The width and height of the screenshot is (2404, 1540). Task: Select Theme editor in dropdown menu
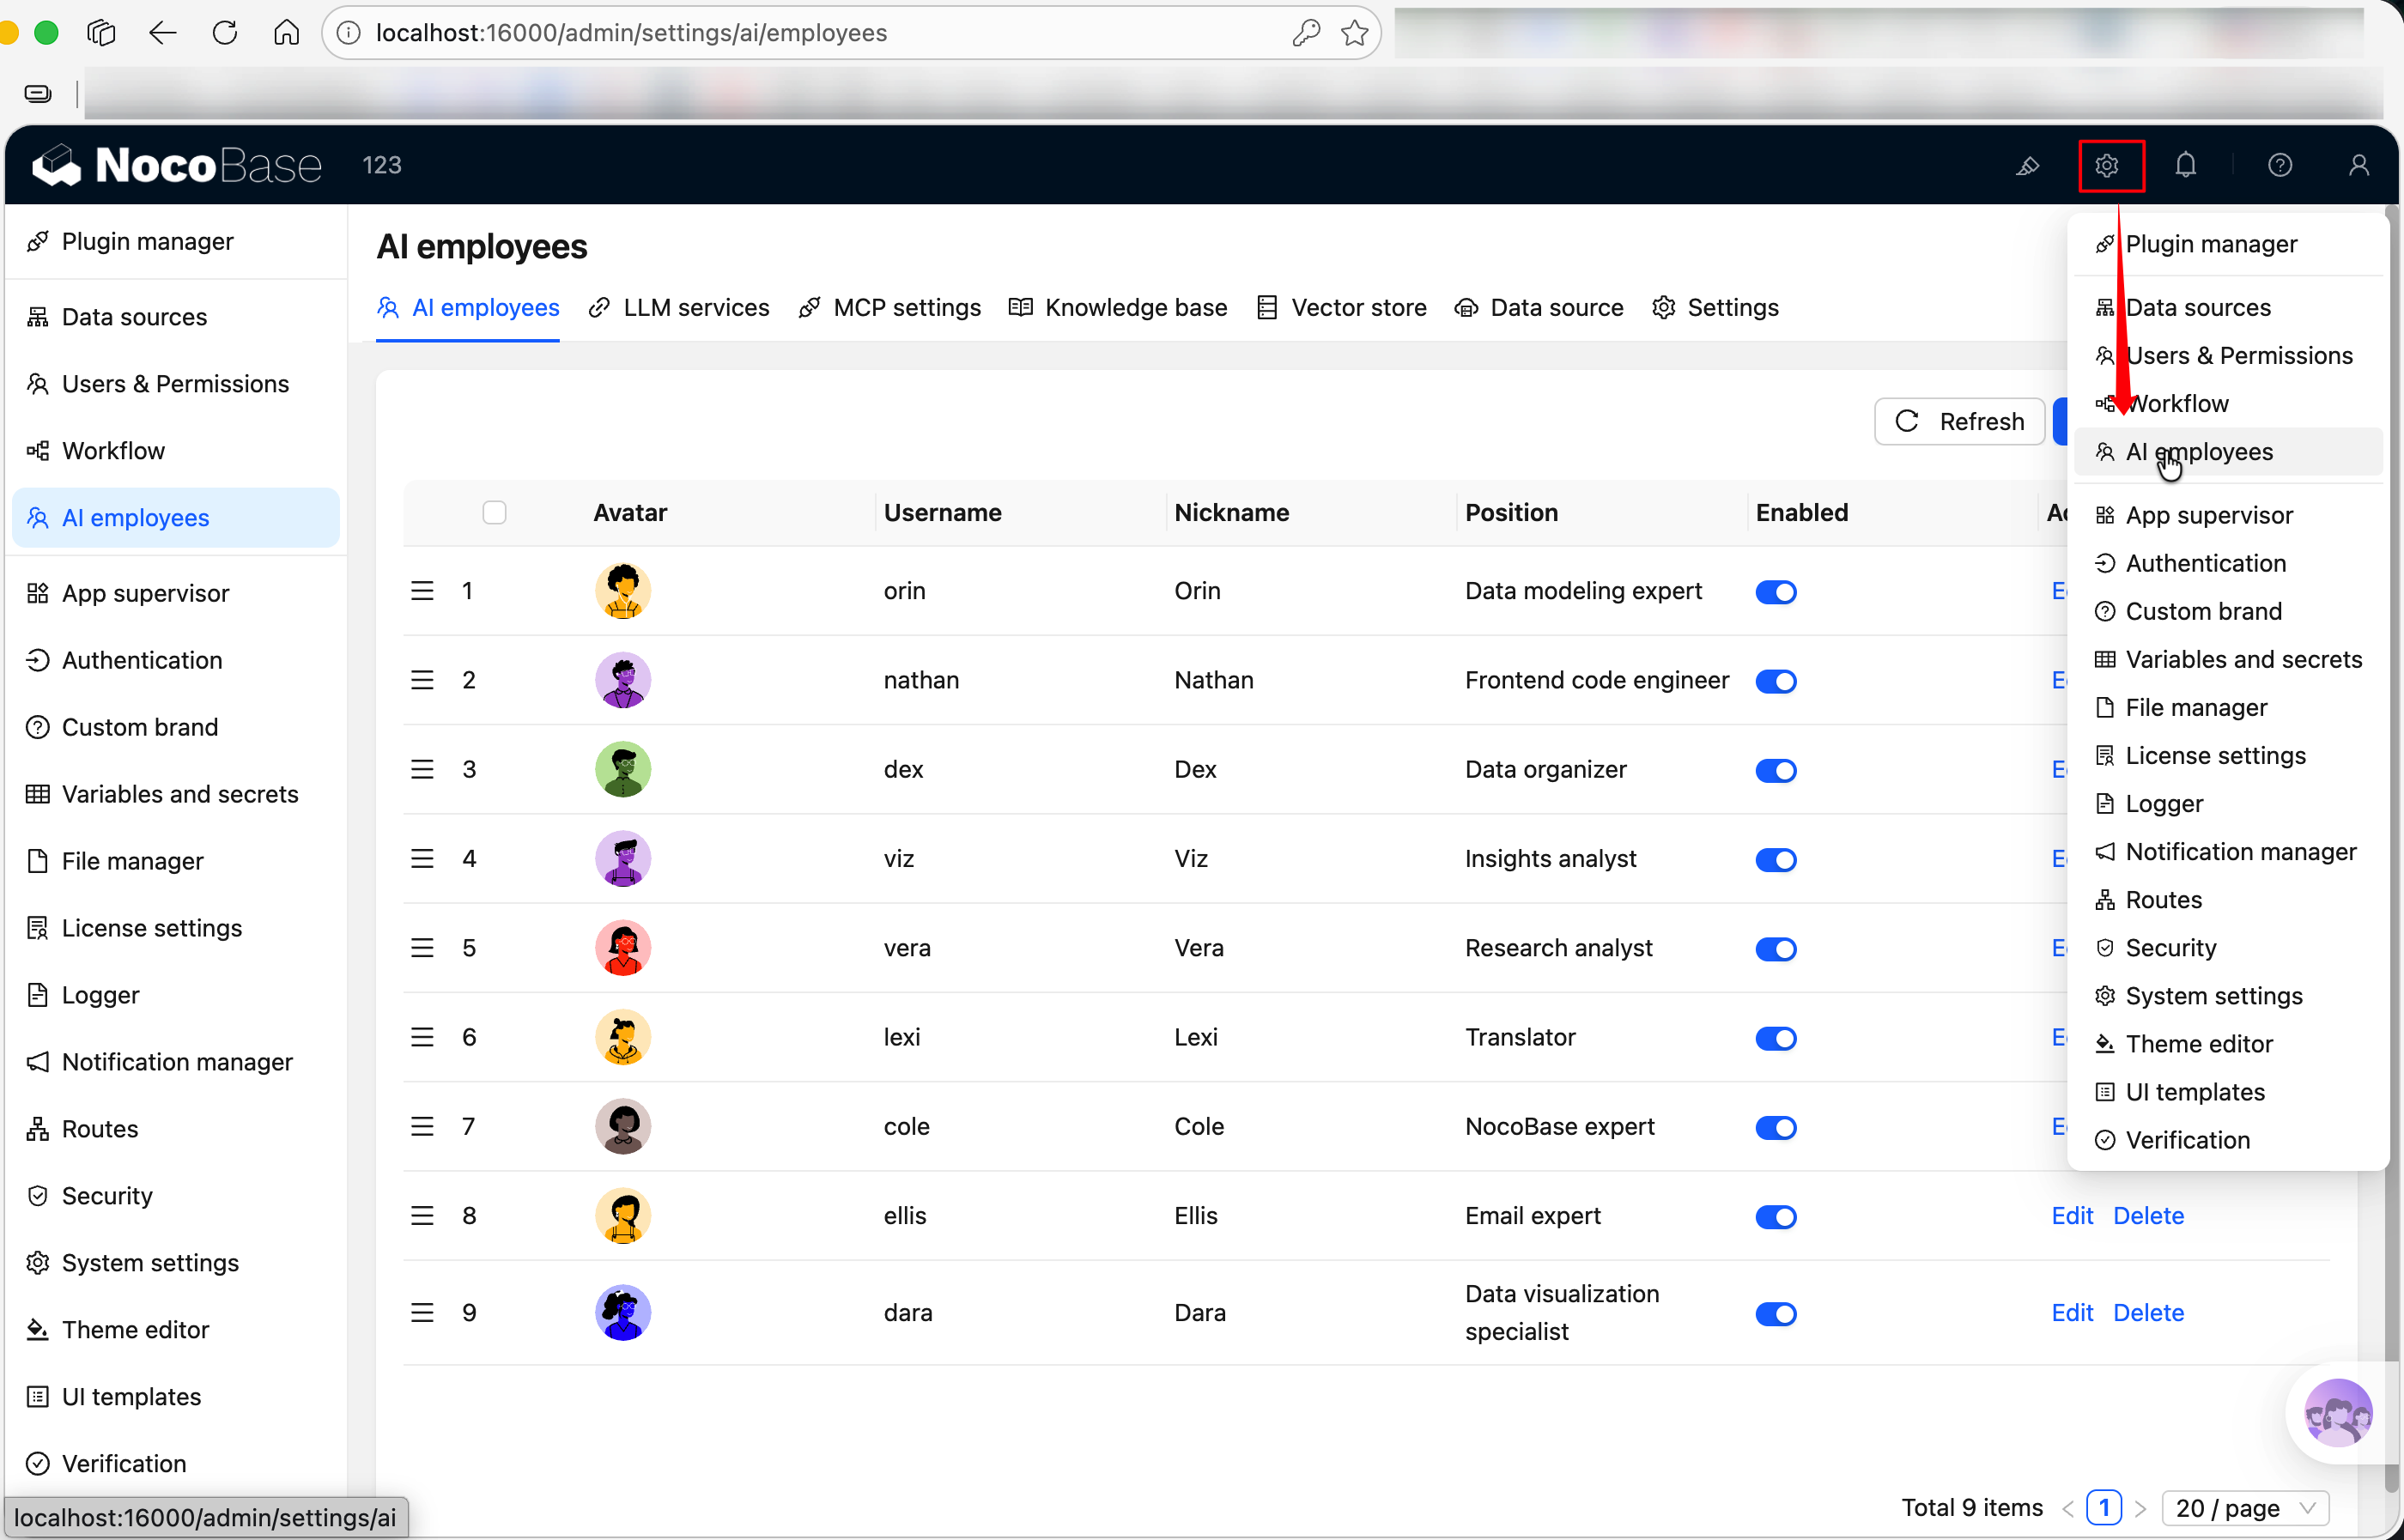click(x=2198, y=1044)
